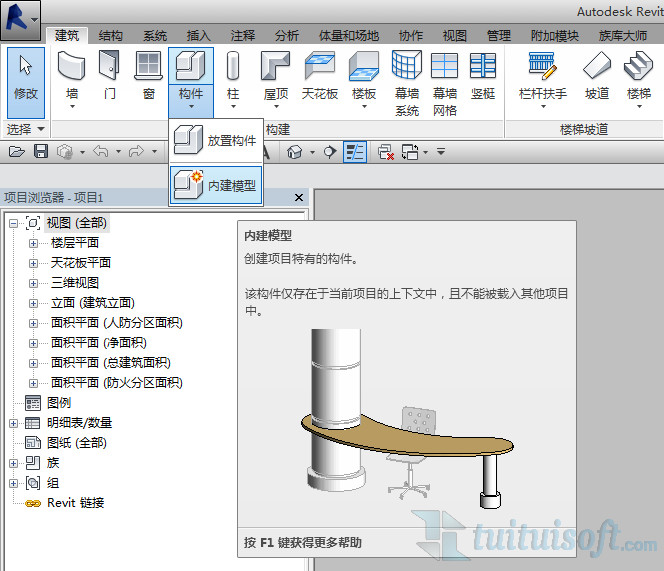Expand the 楼层平面 tree node
Image resolution: width=664 pixels, height=571 pixels.
[33, 243]
